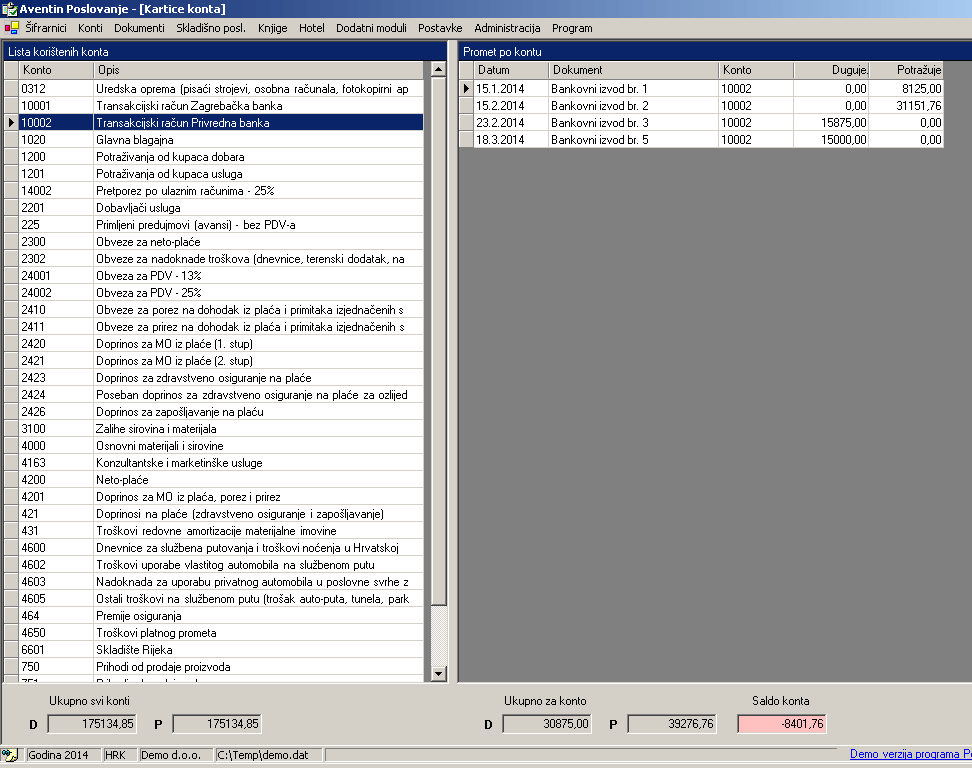972x768 pixels.
Task: Expand the Administracija menu
Action: pyautogui.click(x=507, y=28)
